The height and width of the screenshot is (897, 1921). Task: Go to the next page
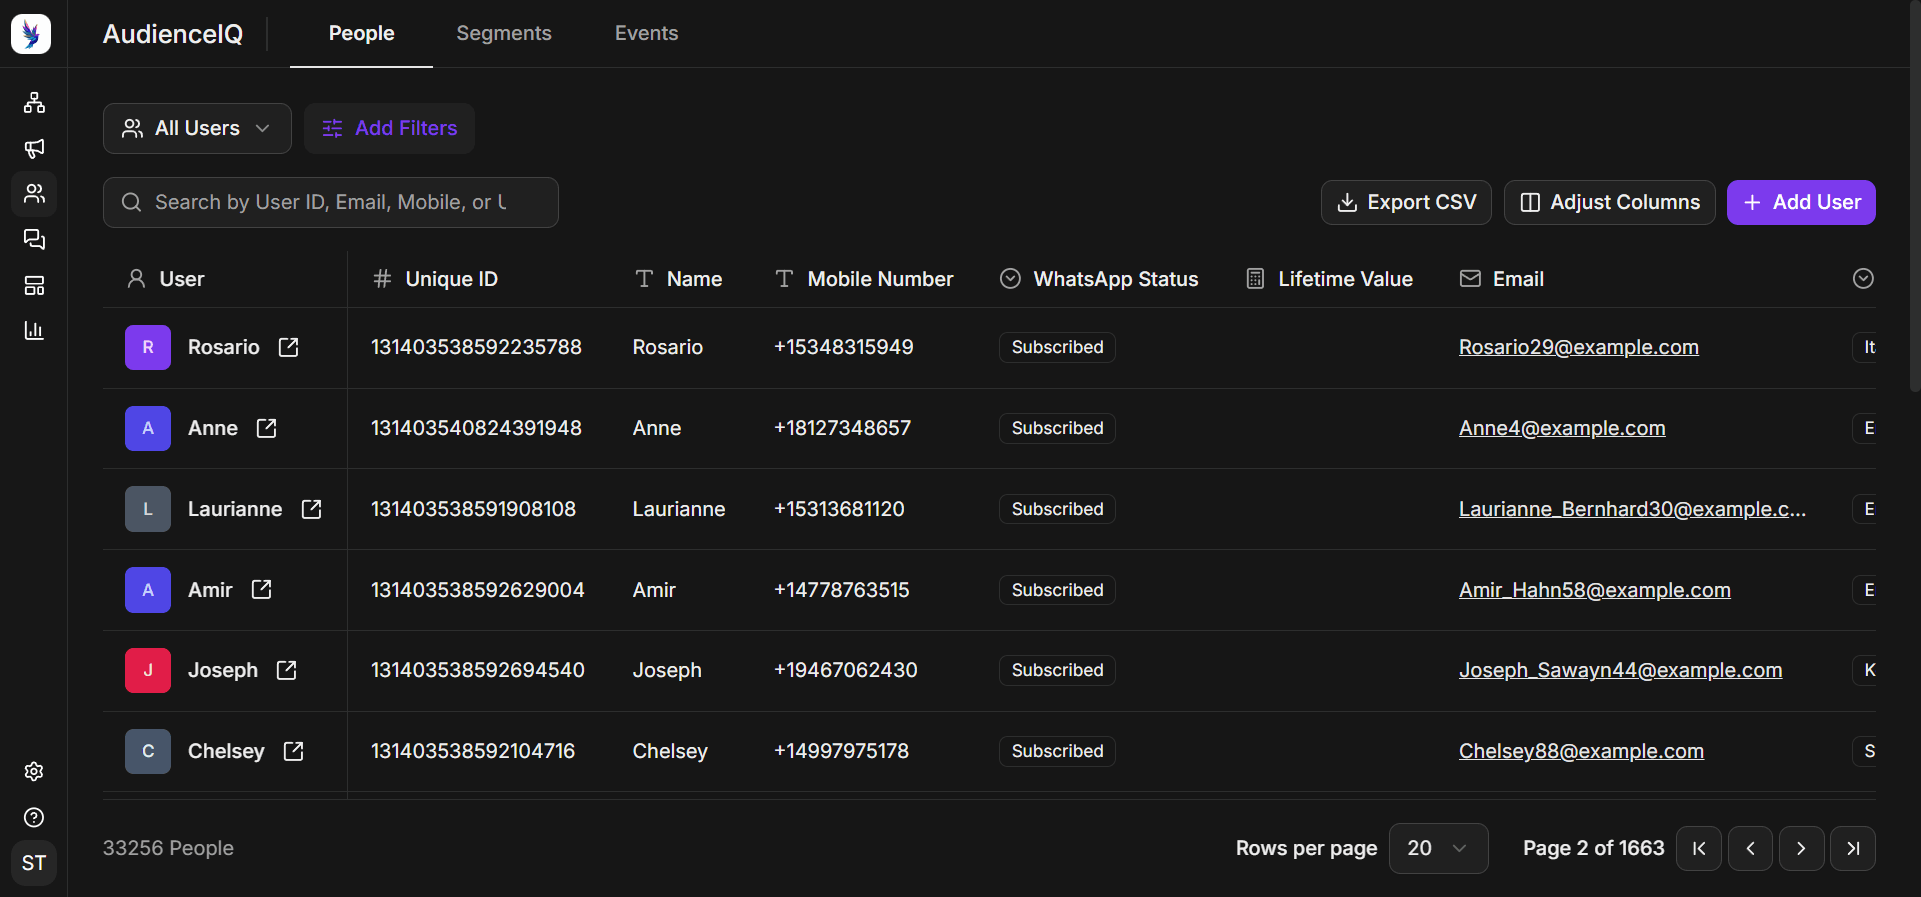click(1801, 848)
